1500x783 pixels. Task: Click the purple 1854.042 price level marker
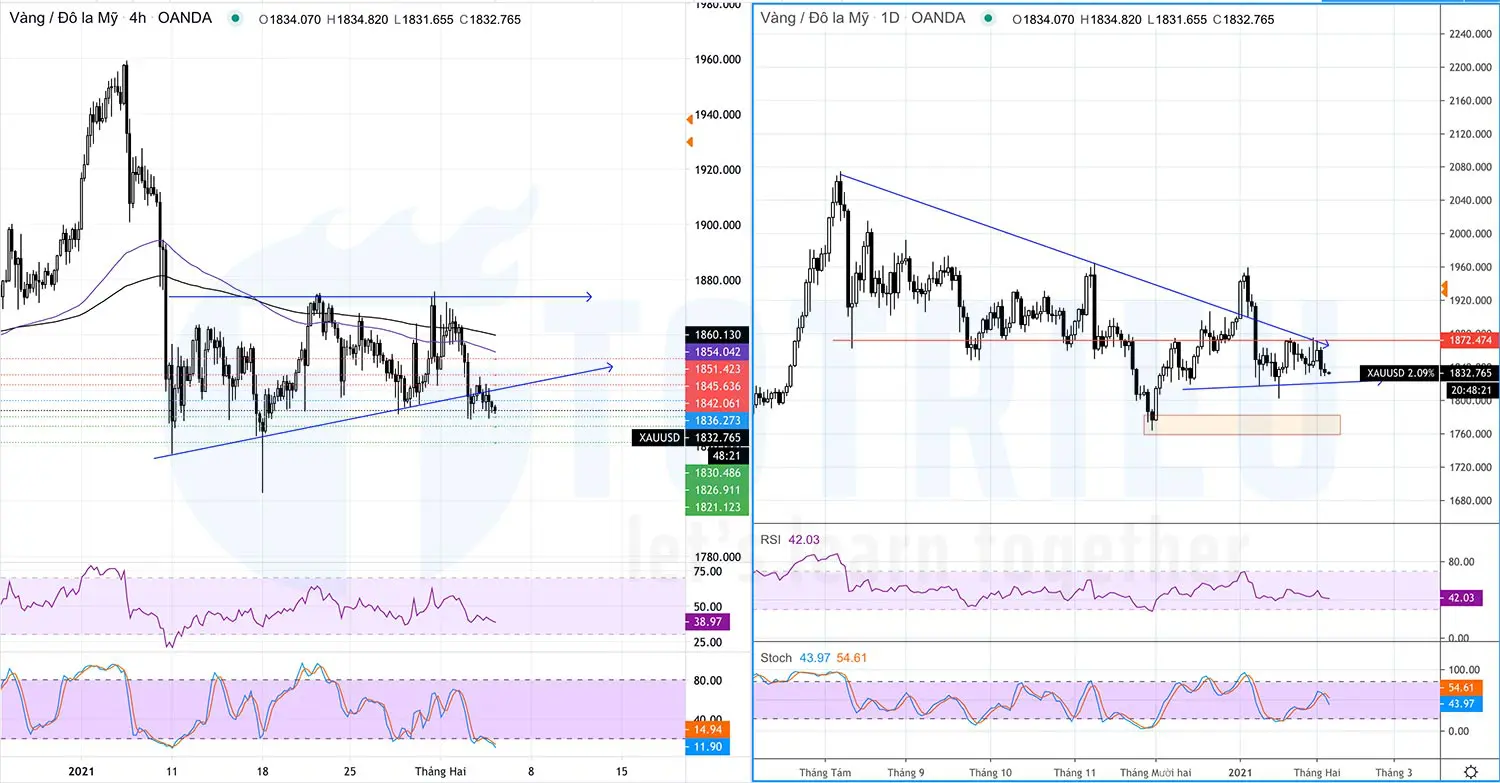717,352
